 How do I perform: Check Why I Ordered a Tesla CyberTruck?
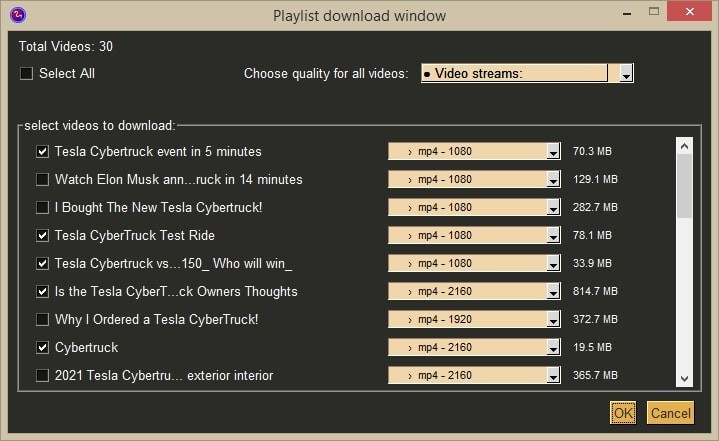[x=42, y=320]
